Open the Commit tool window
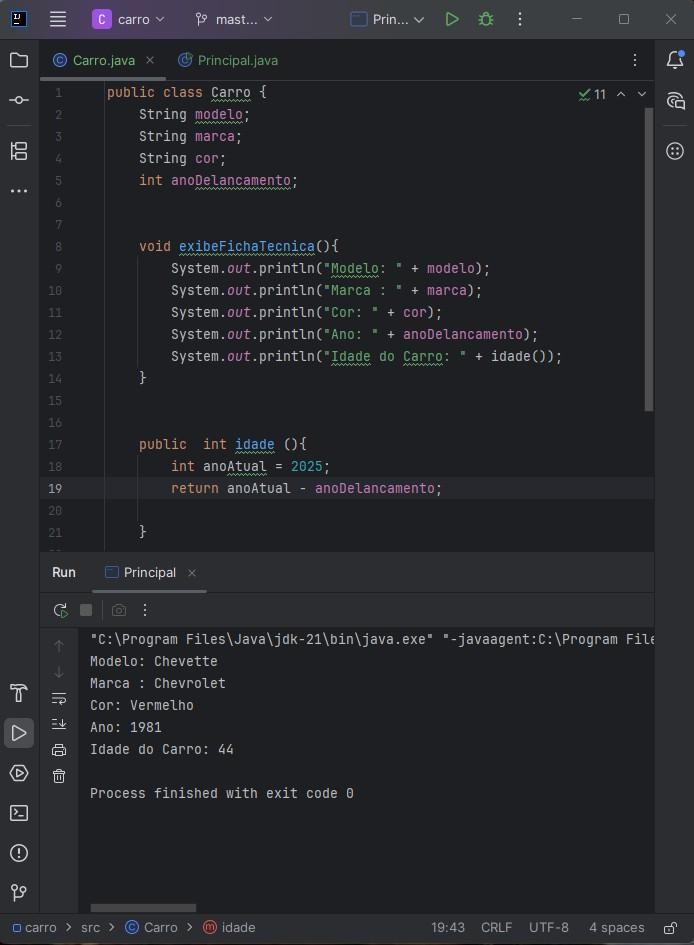The image size is (694, 945). click(19, 101)
